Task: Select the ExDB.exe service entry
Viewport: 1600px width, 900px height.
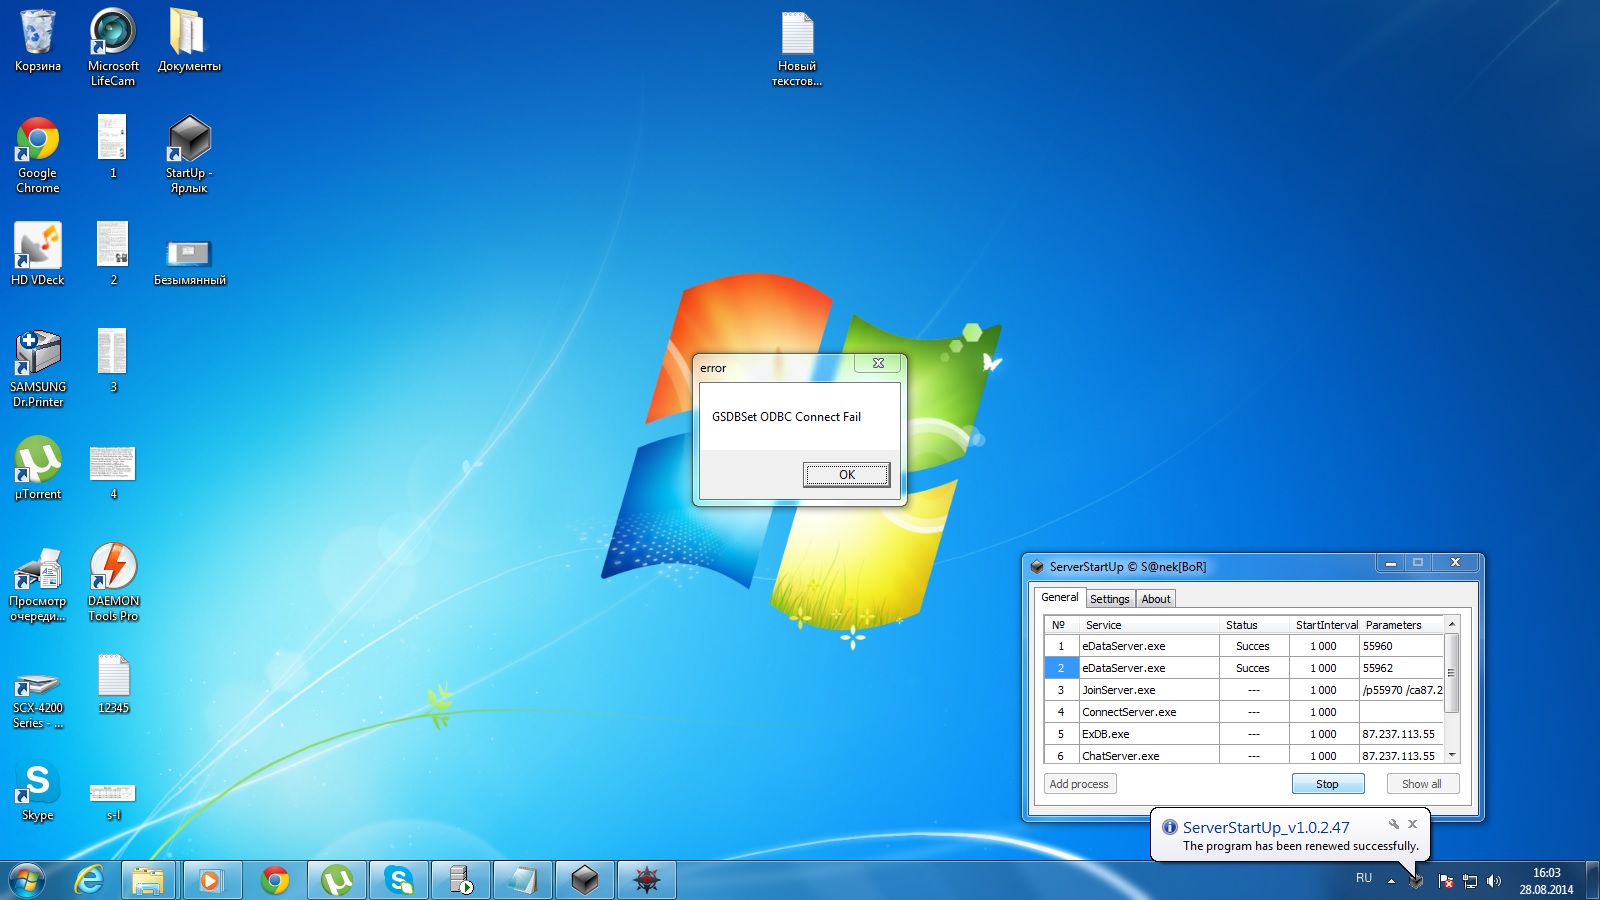Action: pyautogui.click(x=1243, y=734)
